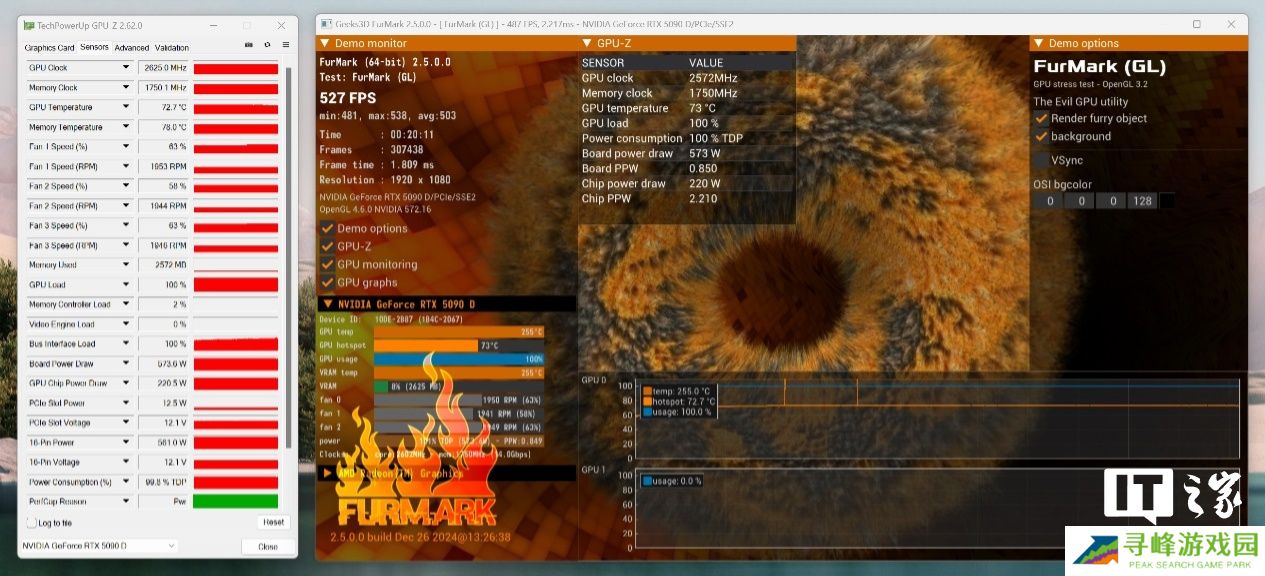The height and width of the screenshot is (576, 1265).
Task: Open the Validation tab in GPU-Z
Action: tap(172, 47)
